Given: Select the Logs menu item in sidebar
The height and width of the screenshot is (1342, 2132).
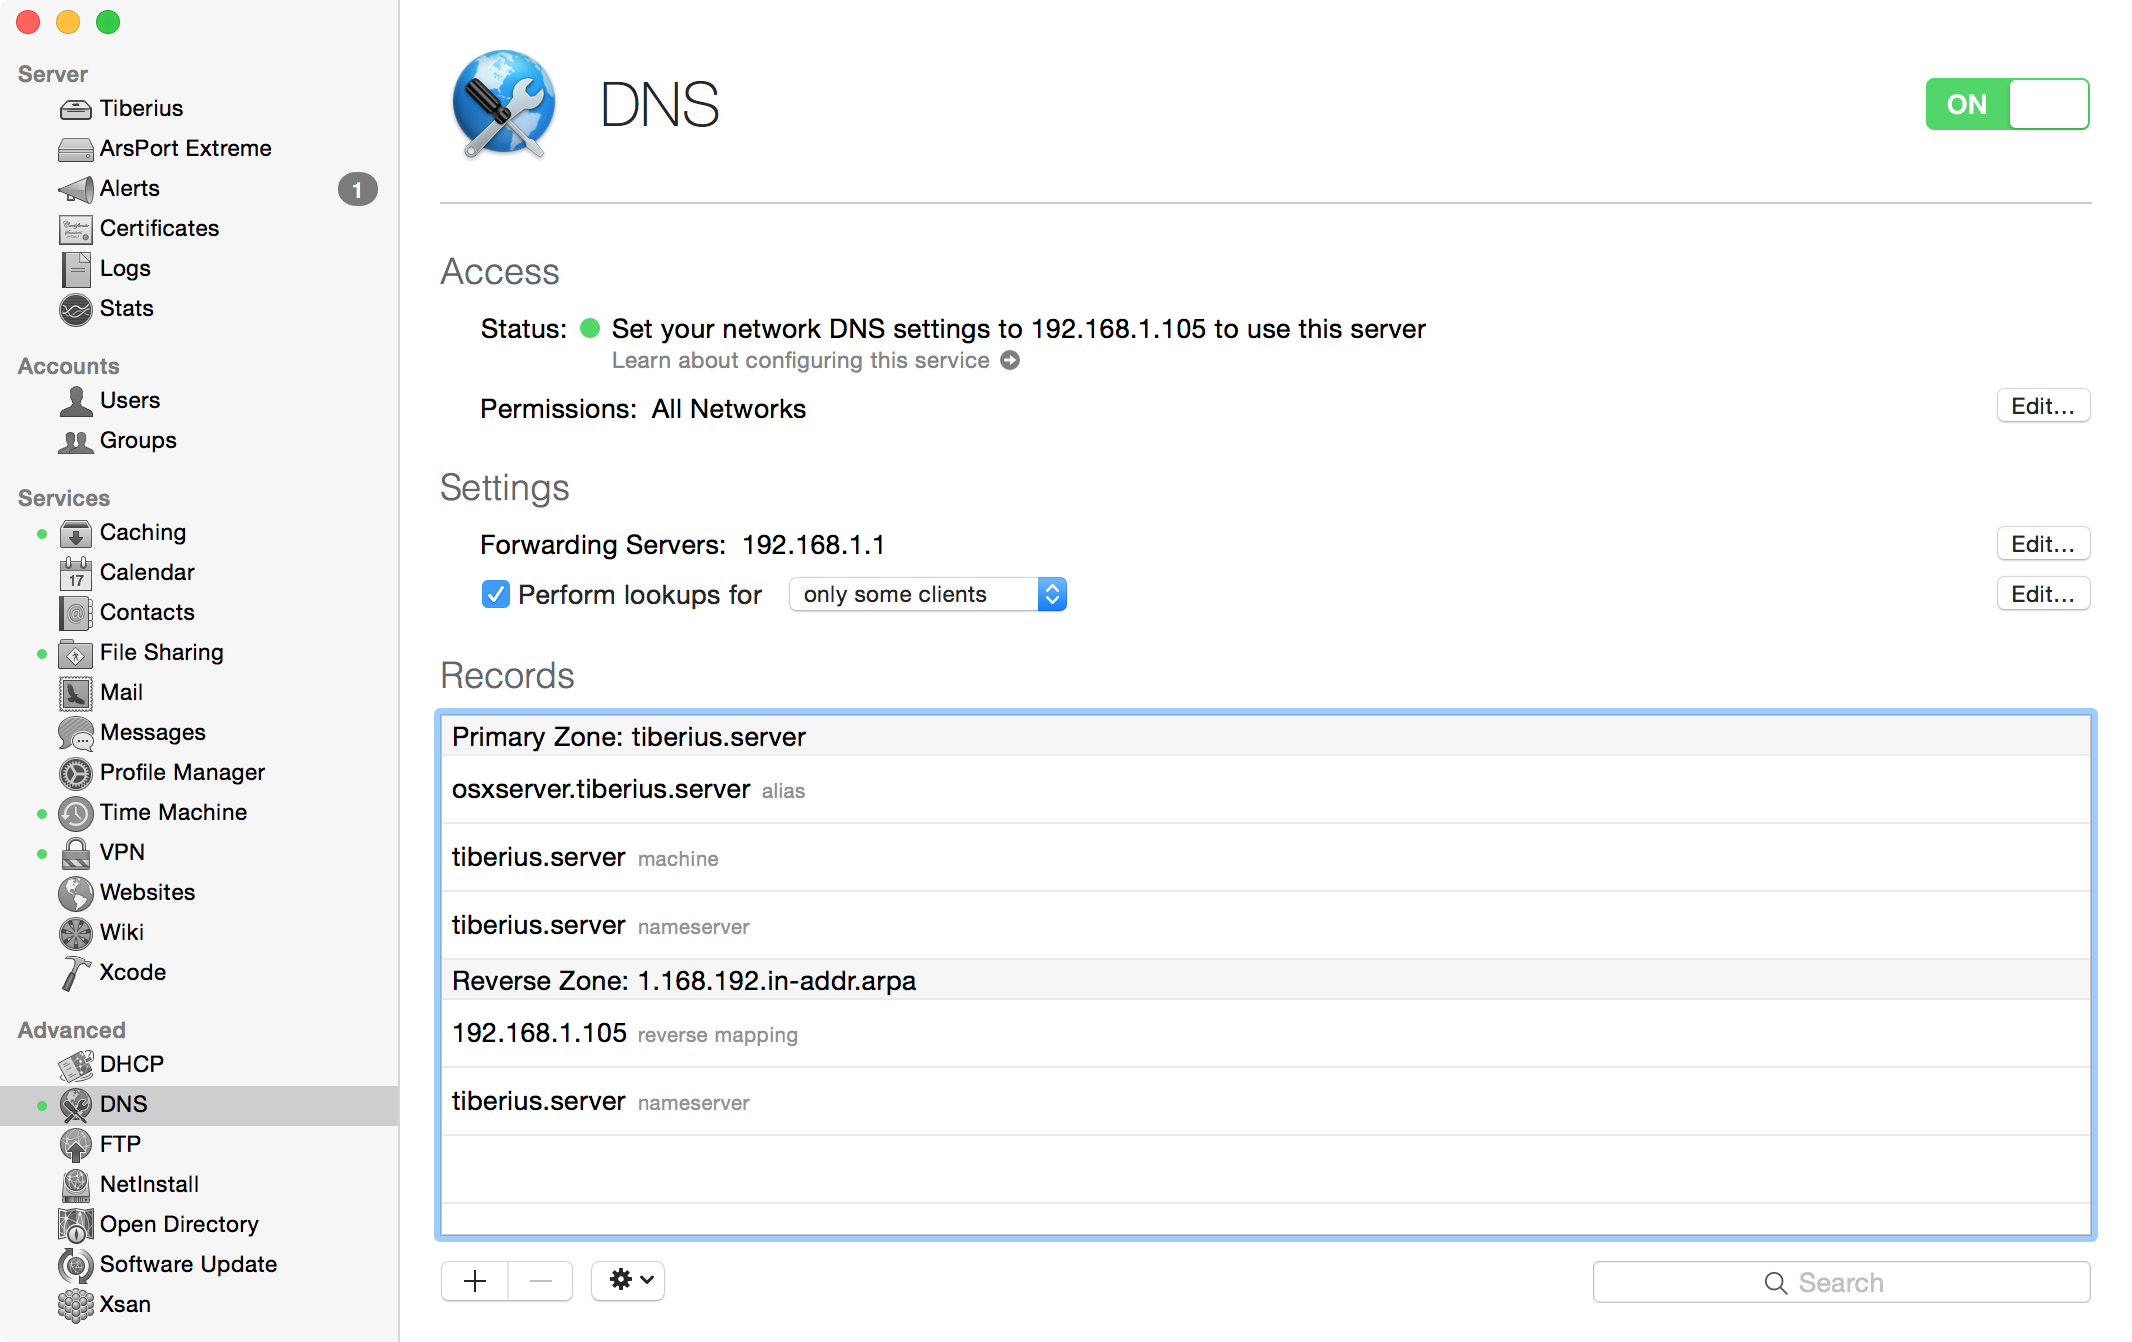Looking at the screenshot, I should click(125, 269).
